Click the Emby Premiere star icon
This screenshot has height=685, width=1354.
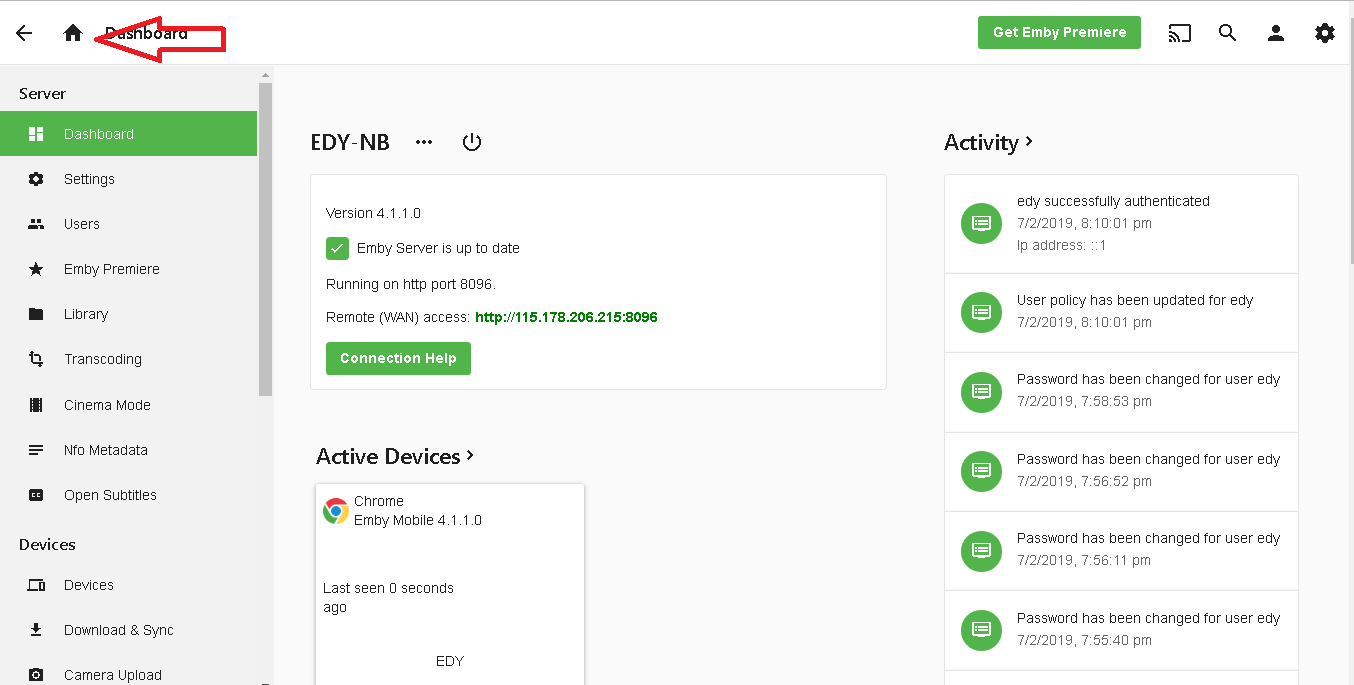36,269
